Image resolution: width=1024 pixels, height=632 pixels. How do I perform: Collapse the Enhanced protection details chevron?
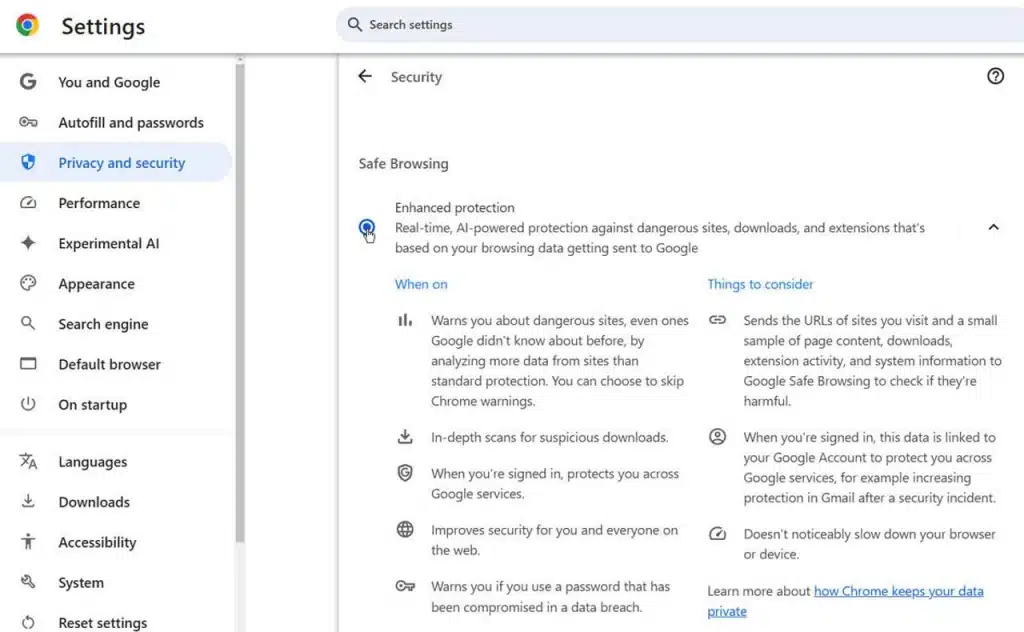tap(993, 227)
